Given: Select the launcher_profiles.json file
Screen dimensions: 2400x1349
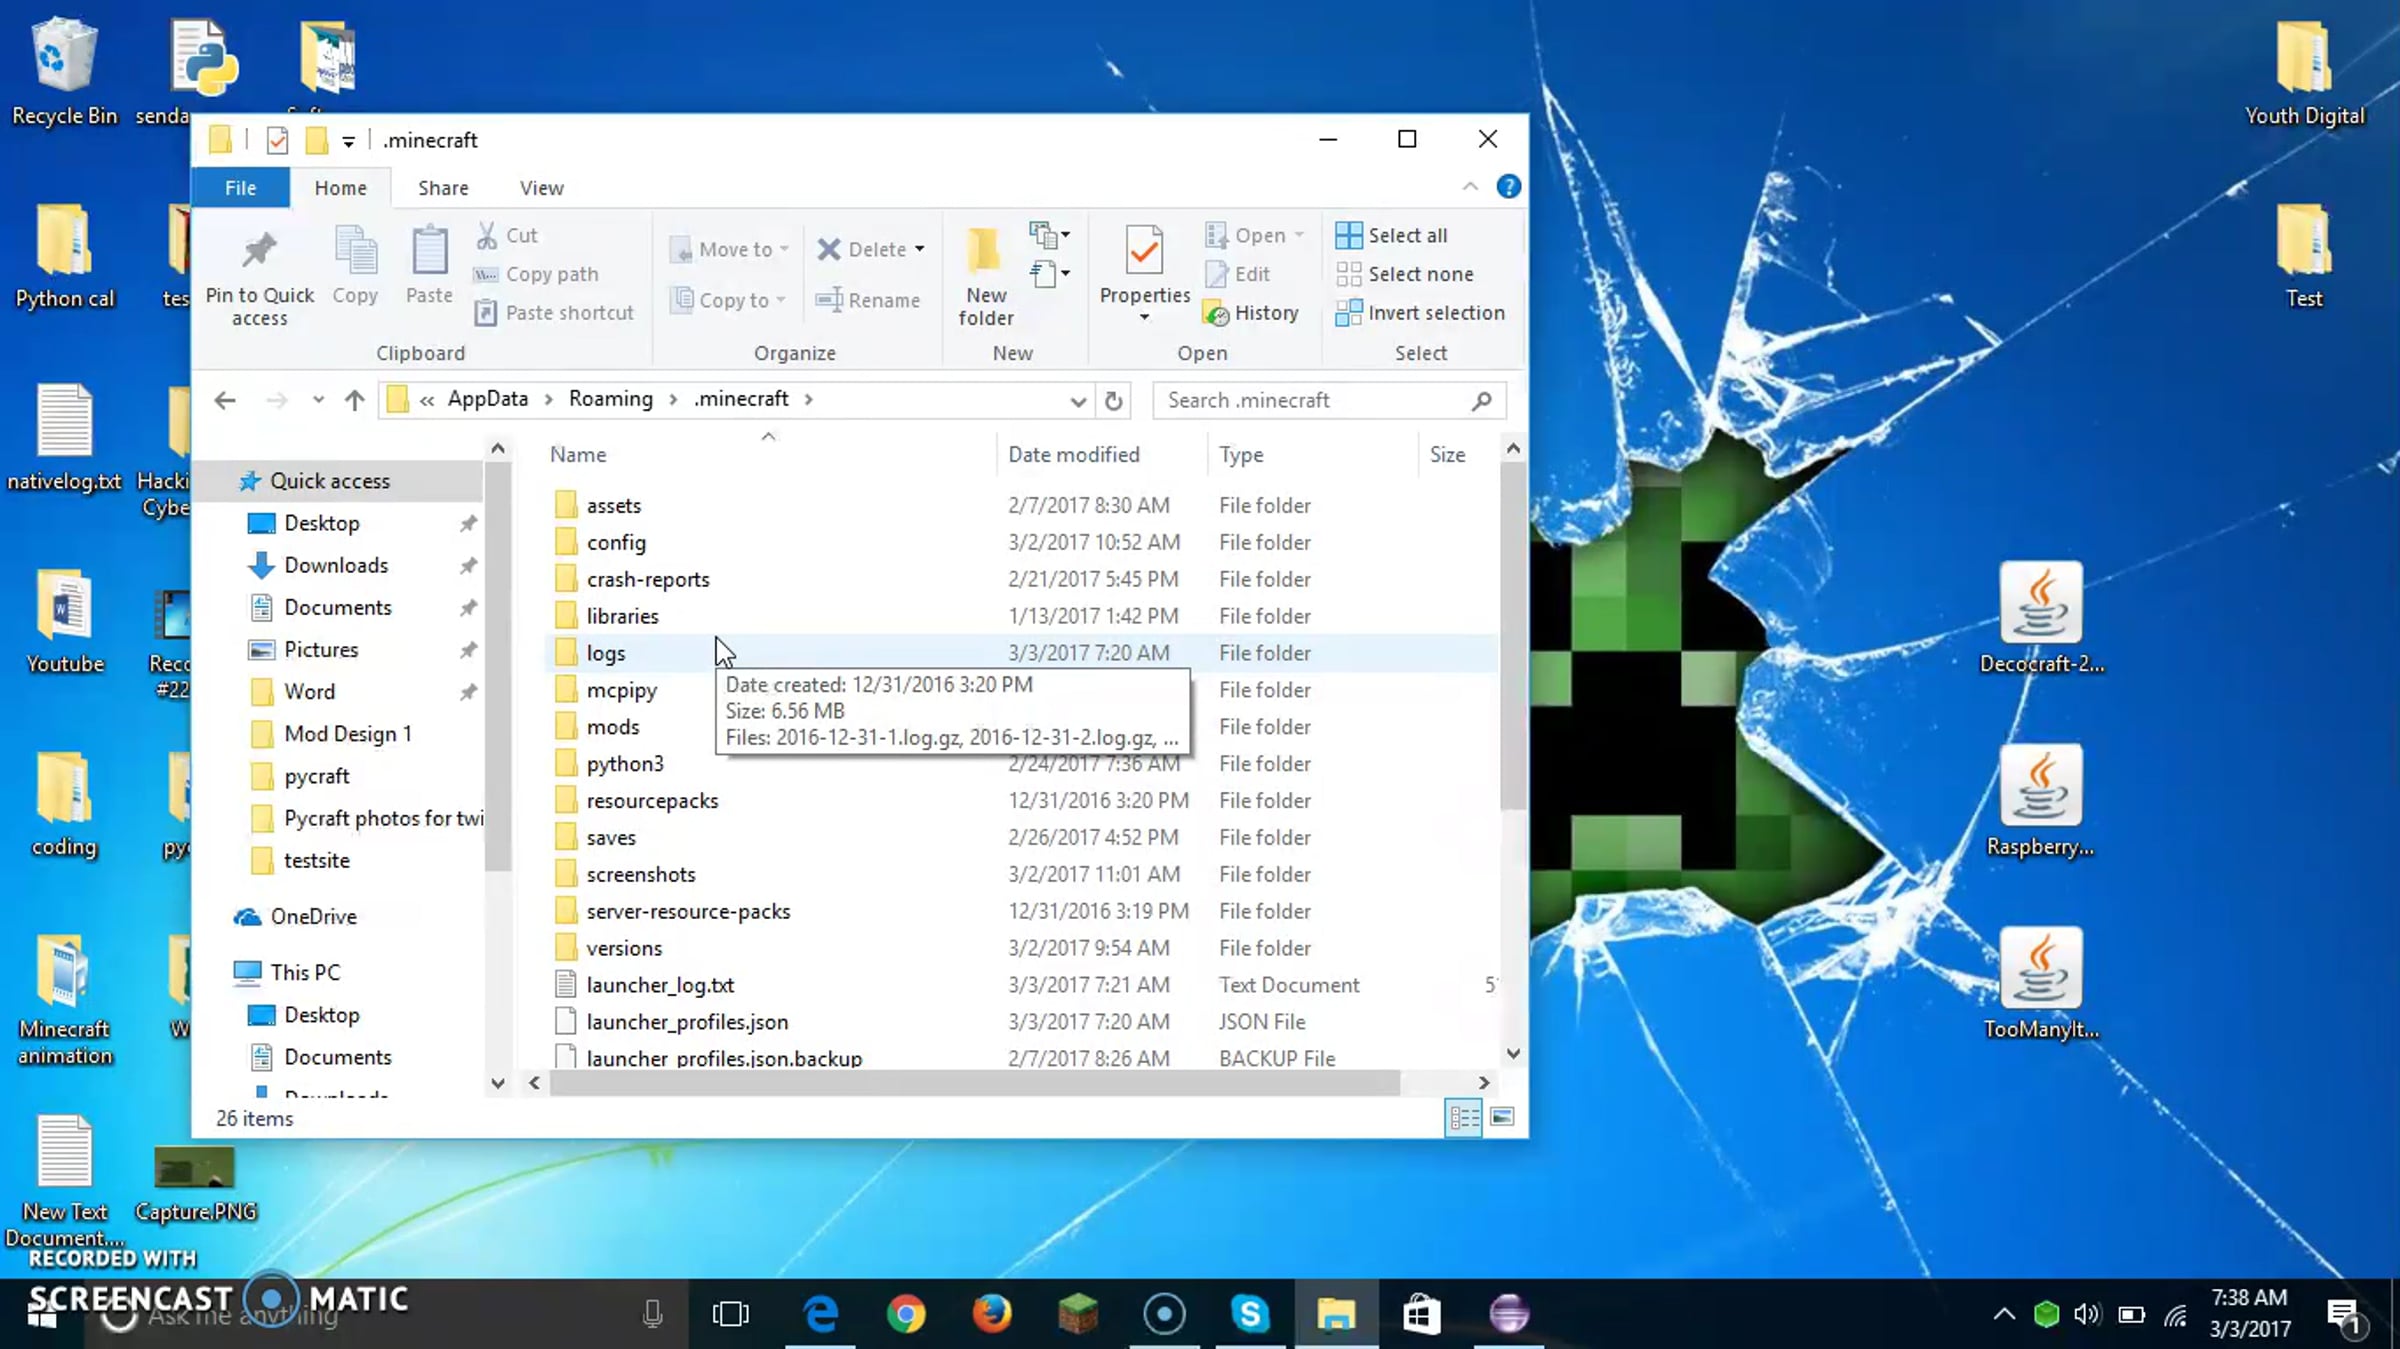Looking at the screenshot, I should [1022, 1022].
